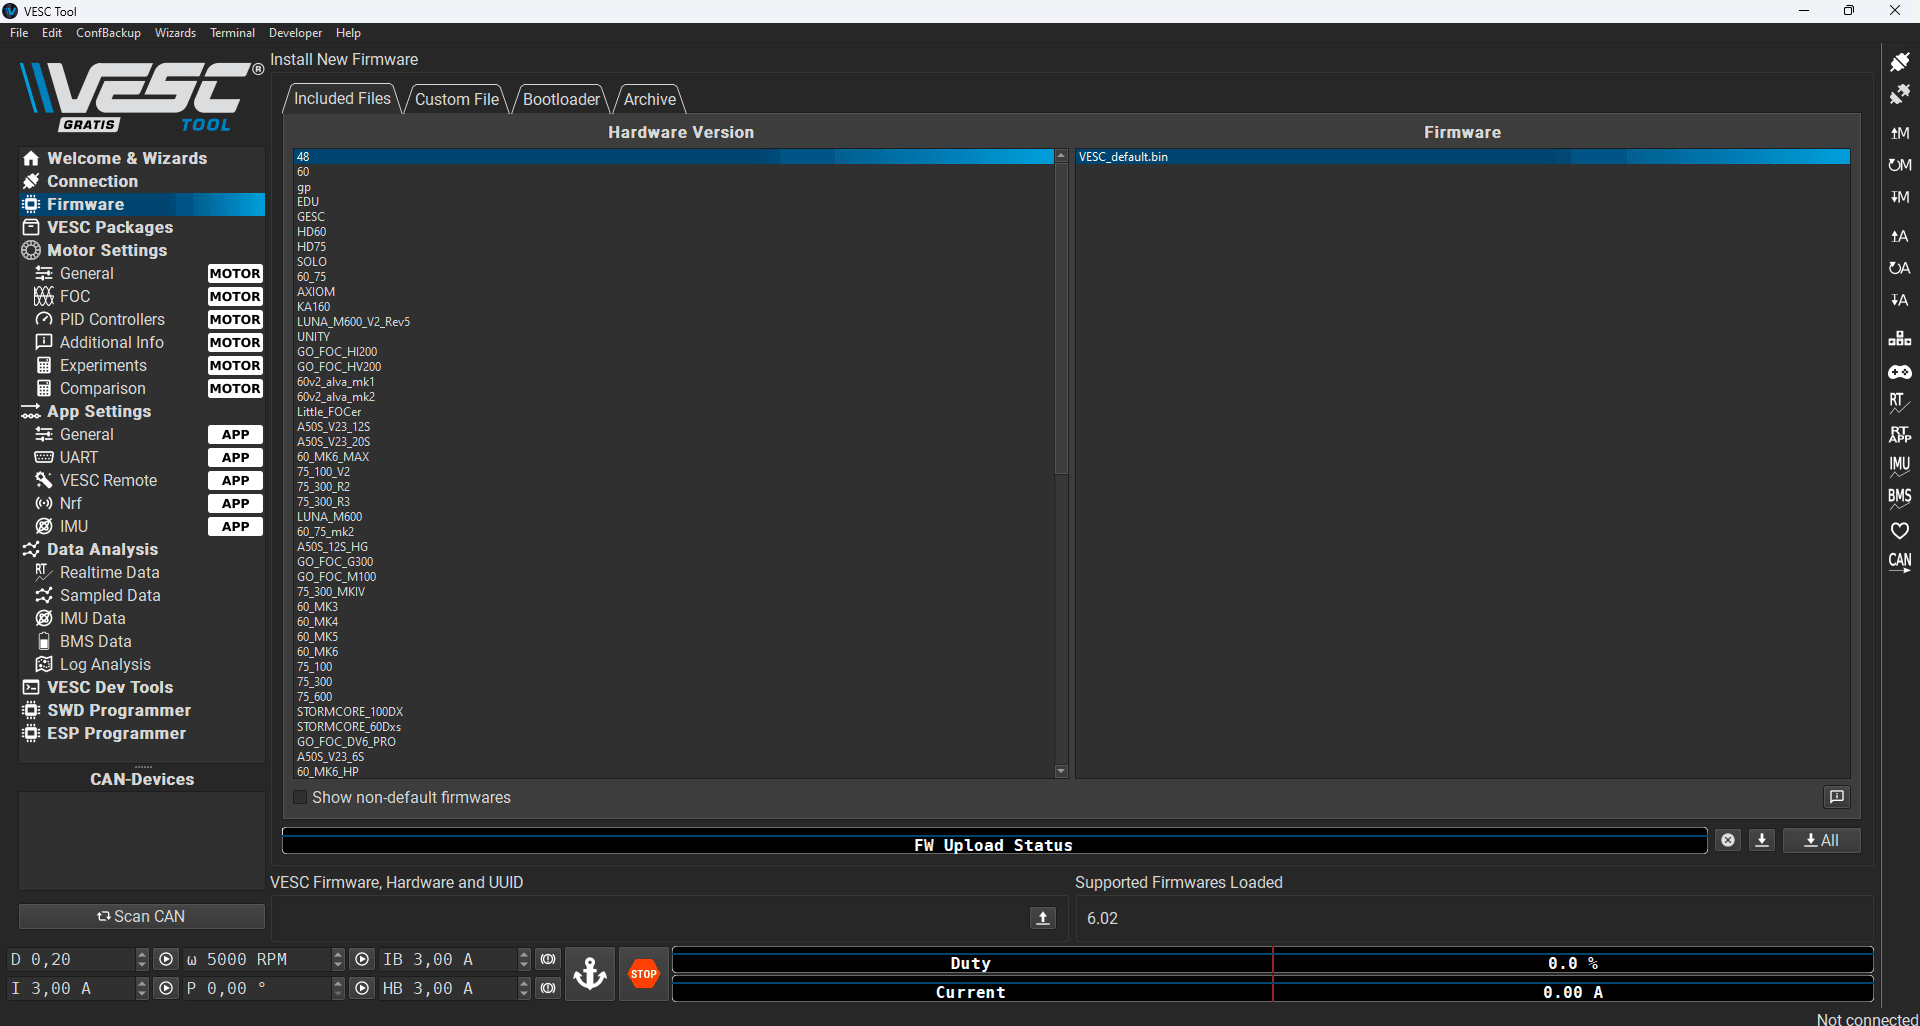Toggle BMS realtime data streaming icon
The height and width of the screenshot is (1026, 1920).
tap(1899, 498)
